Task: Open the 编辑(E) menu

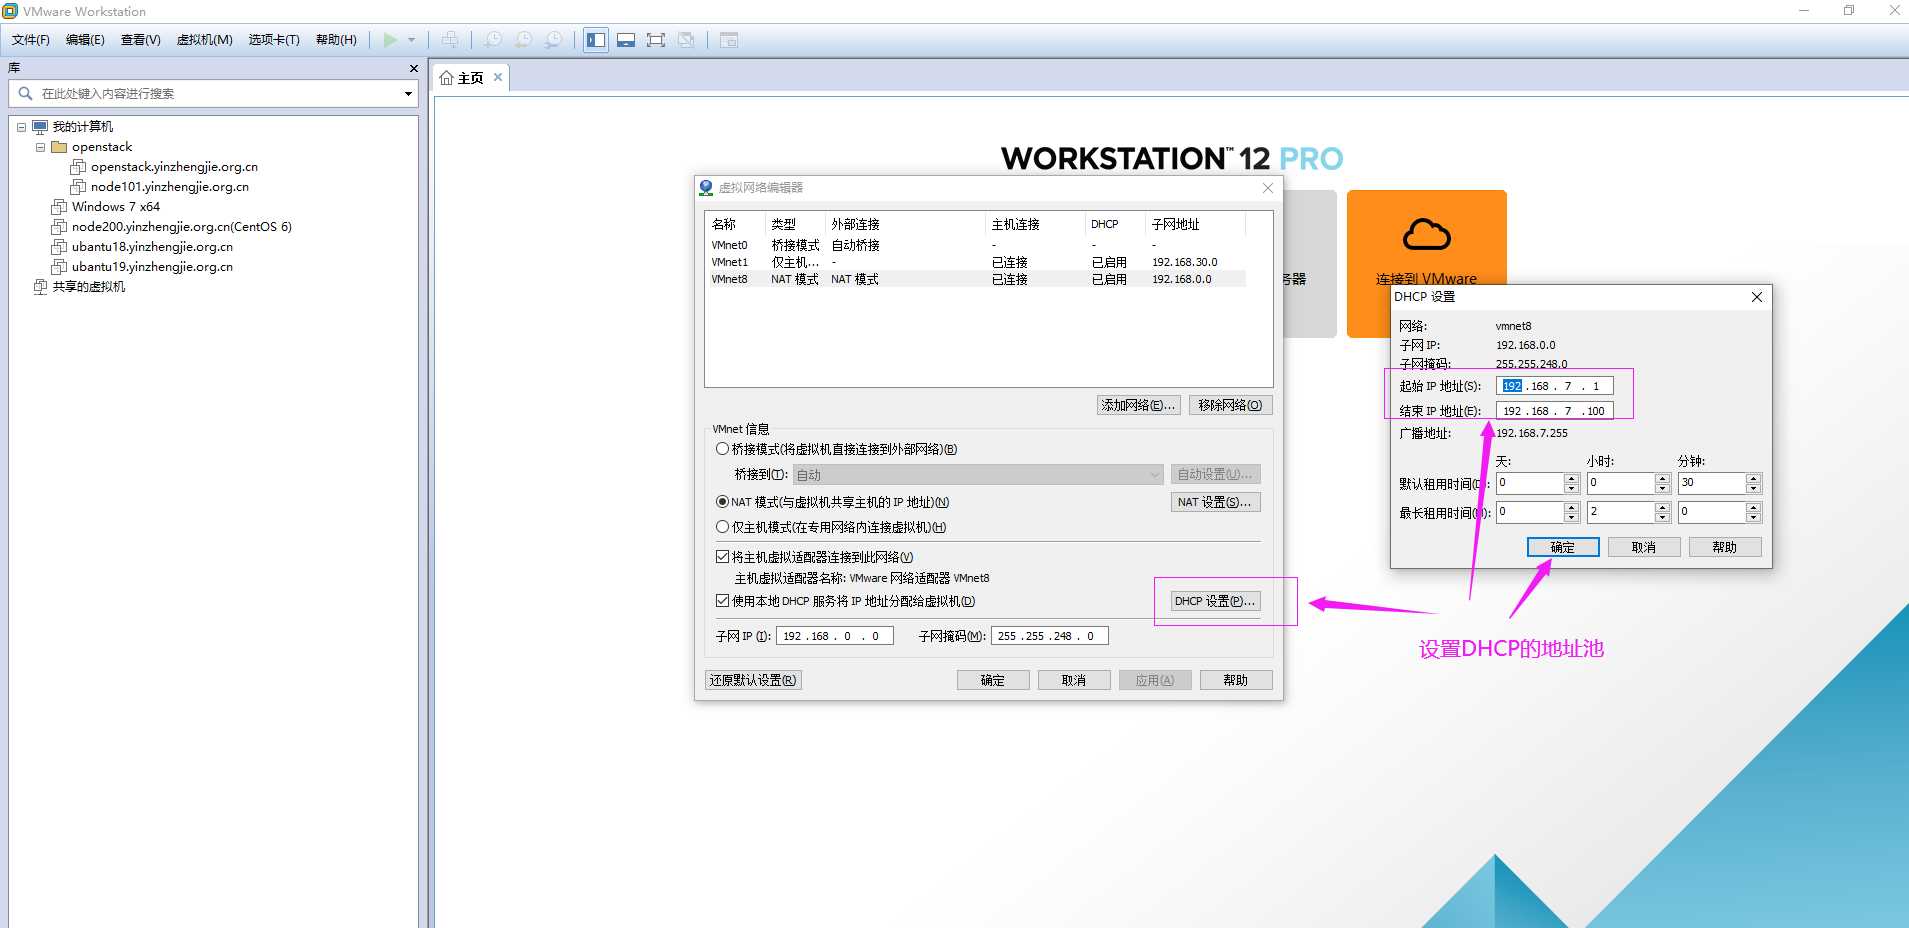Action: pyautogui.click(x=85, y=40)
